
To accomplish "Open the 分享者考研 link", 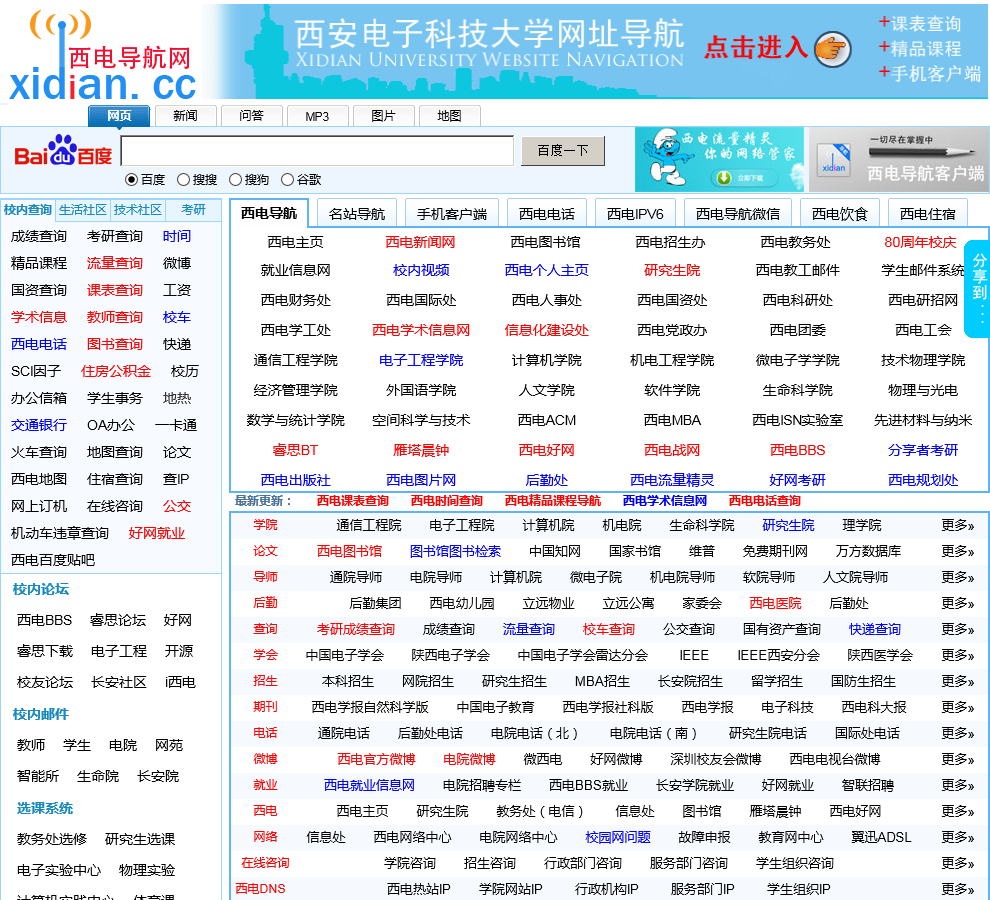I will point(922,450).
